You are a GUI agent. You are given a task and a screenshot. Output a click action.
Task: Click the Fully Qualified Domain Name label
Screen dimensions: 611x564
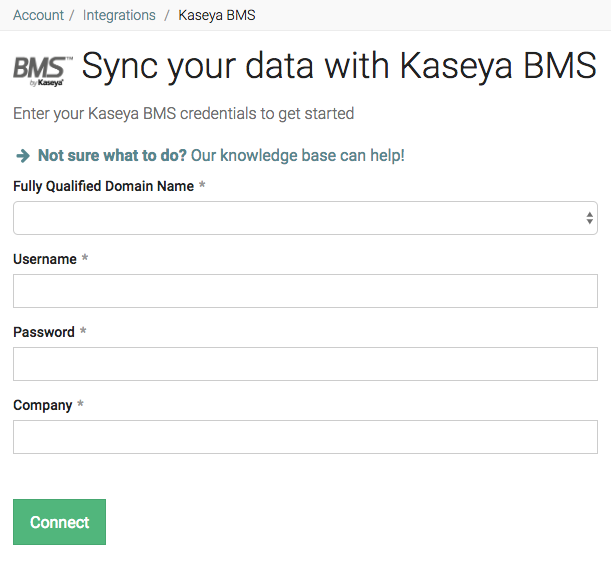tap(103, 186)
